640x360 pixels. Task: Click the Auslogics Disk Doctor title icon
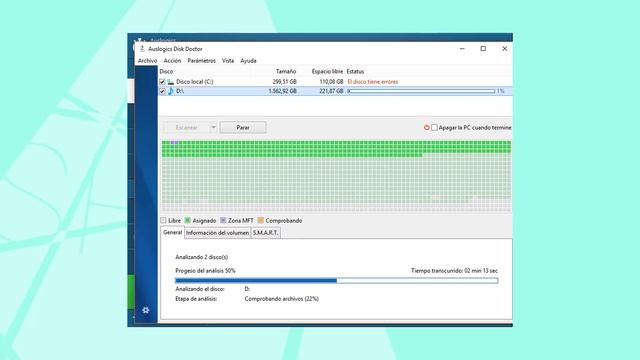click(142, 49)
